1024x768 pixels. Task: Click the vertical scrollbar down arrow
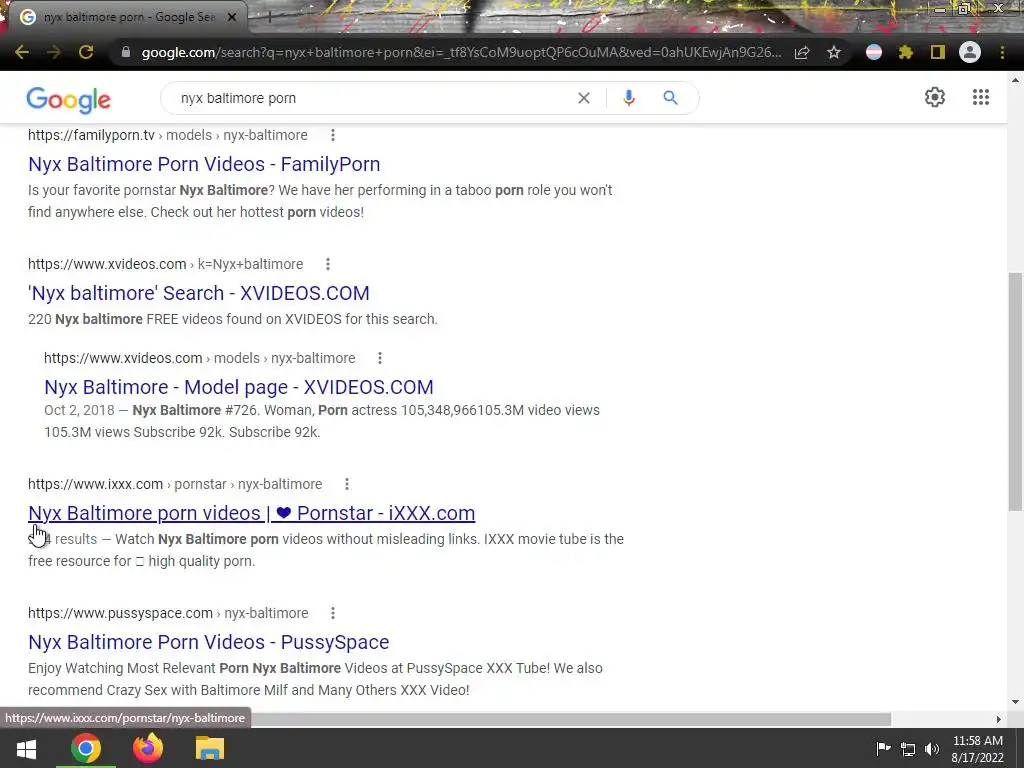point(1015,702)
